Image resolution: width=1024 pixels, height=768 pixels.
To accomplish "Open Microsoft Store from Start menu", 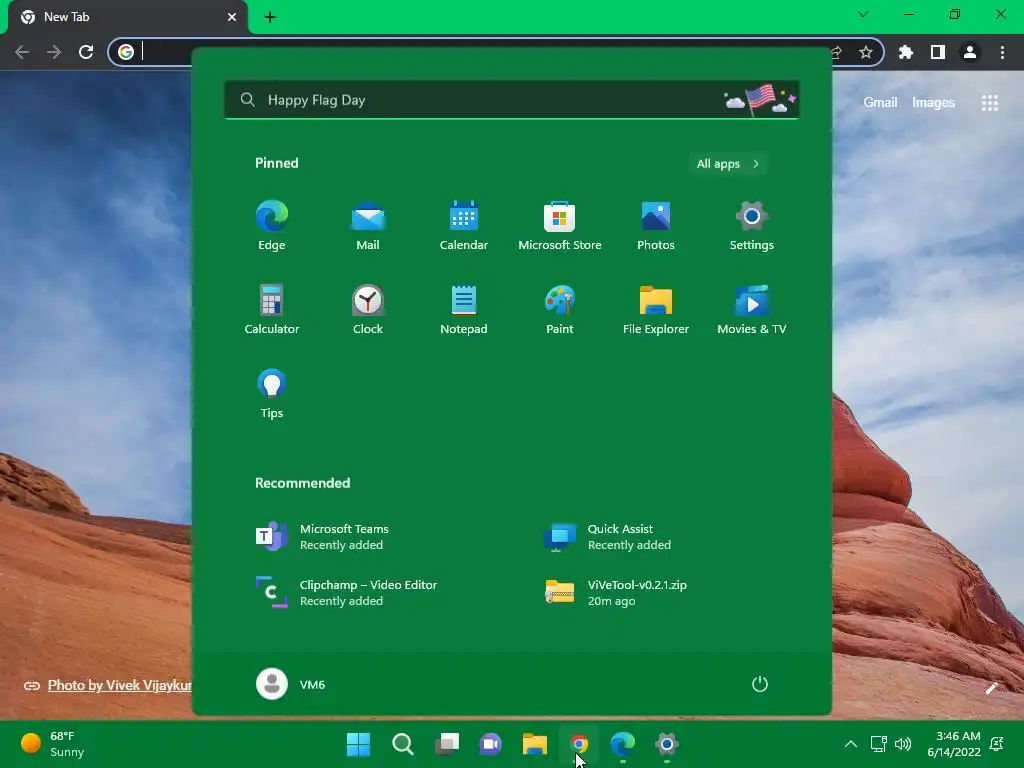I will point(560,225).
